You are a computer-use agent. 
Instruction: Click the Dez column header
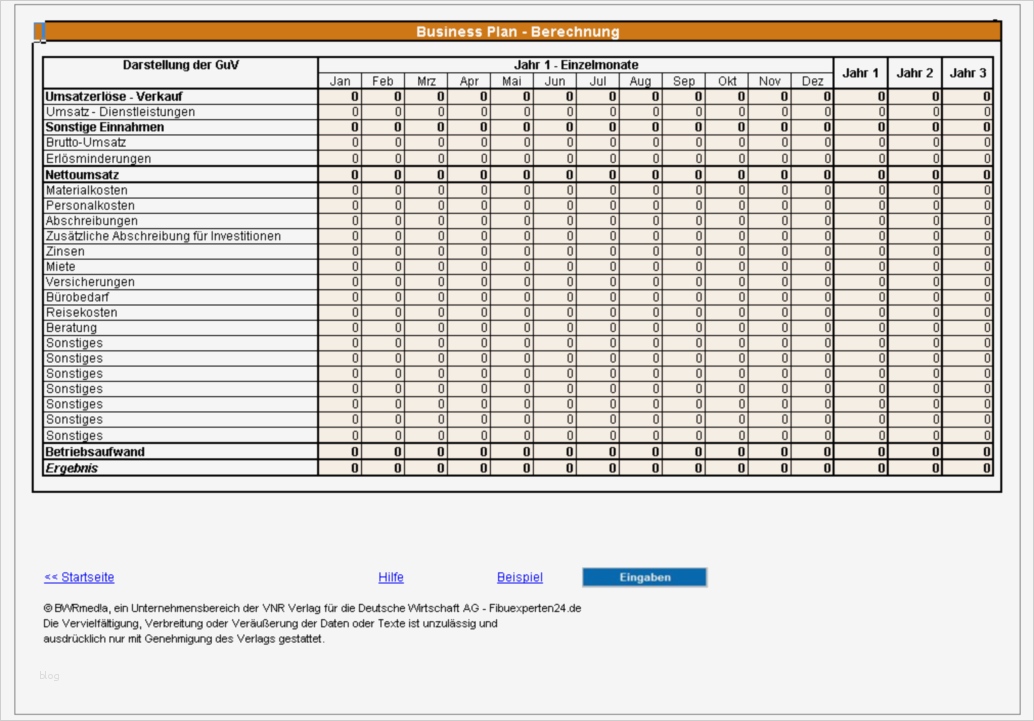(x=812, y=80)
